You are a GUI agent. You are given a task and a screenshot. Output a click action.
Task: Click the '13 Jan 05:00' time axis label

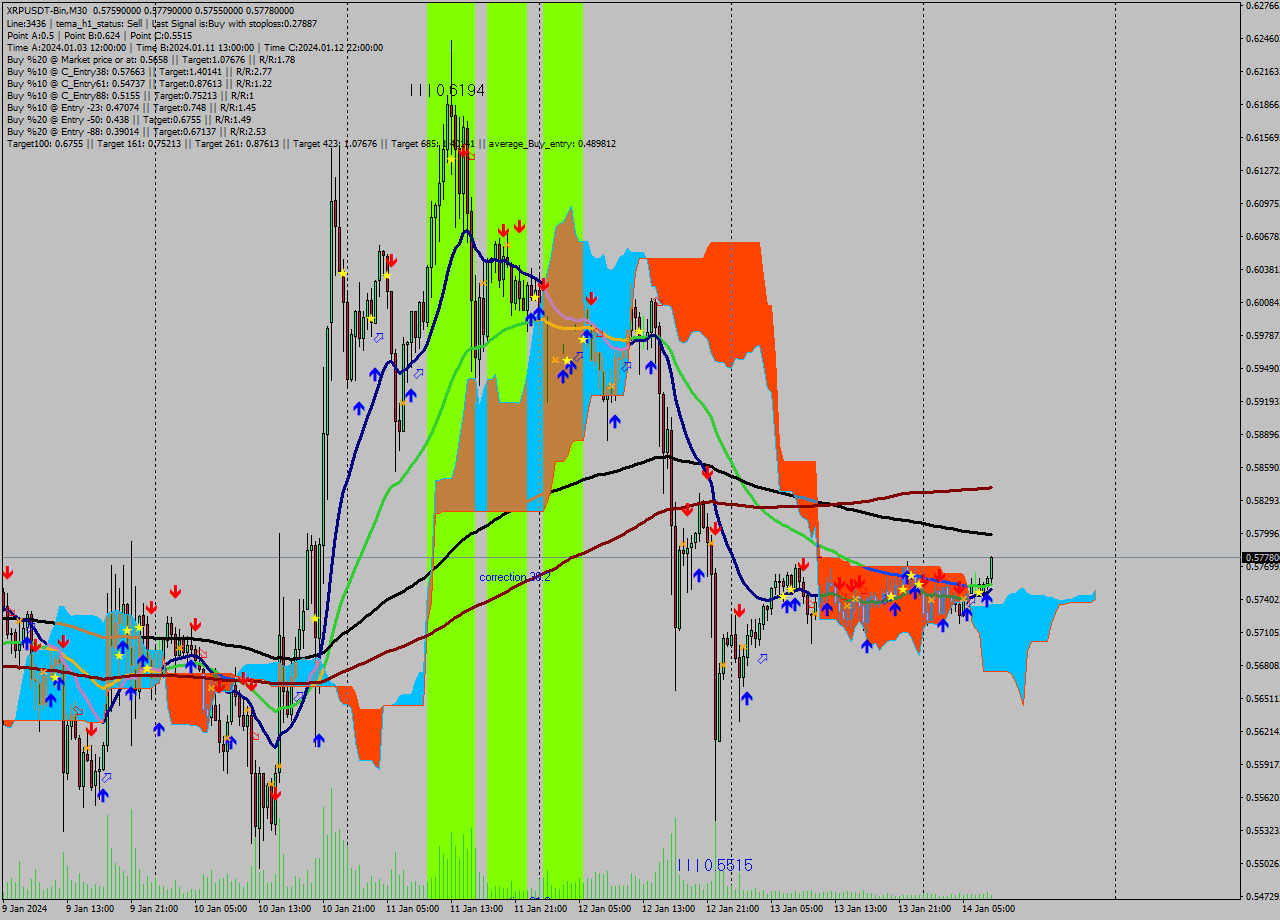795,909
